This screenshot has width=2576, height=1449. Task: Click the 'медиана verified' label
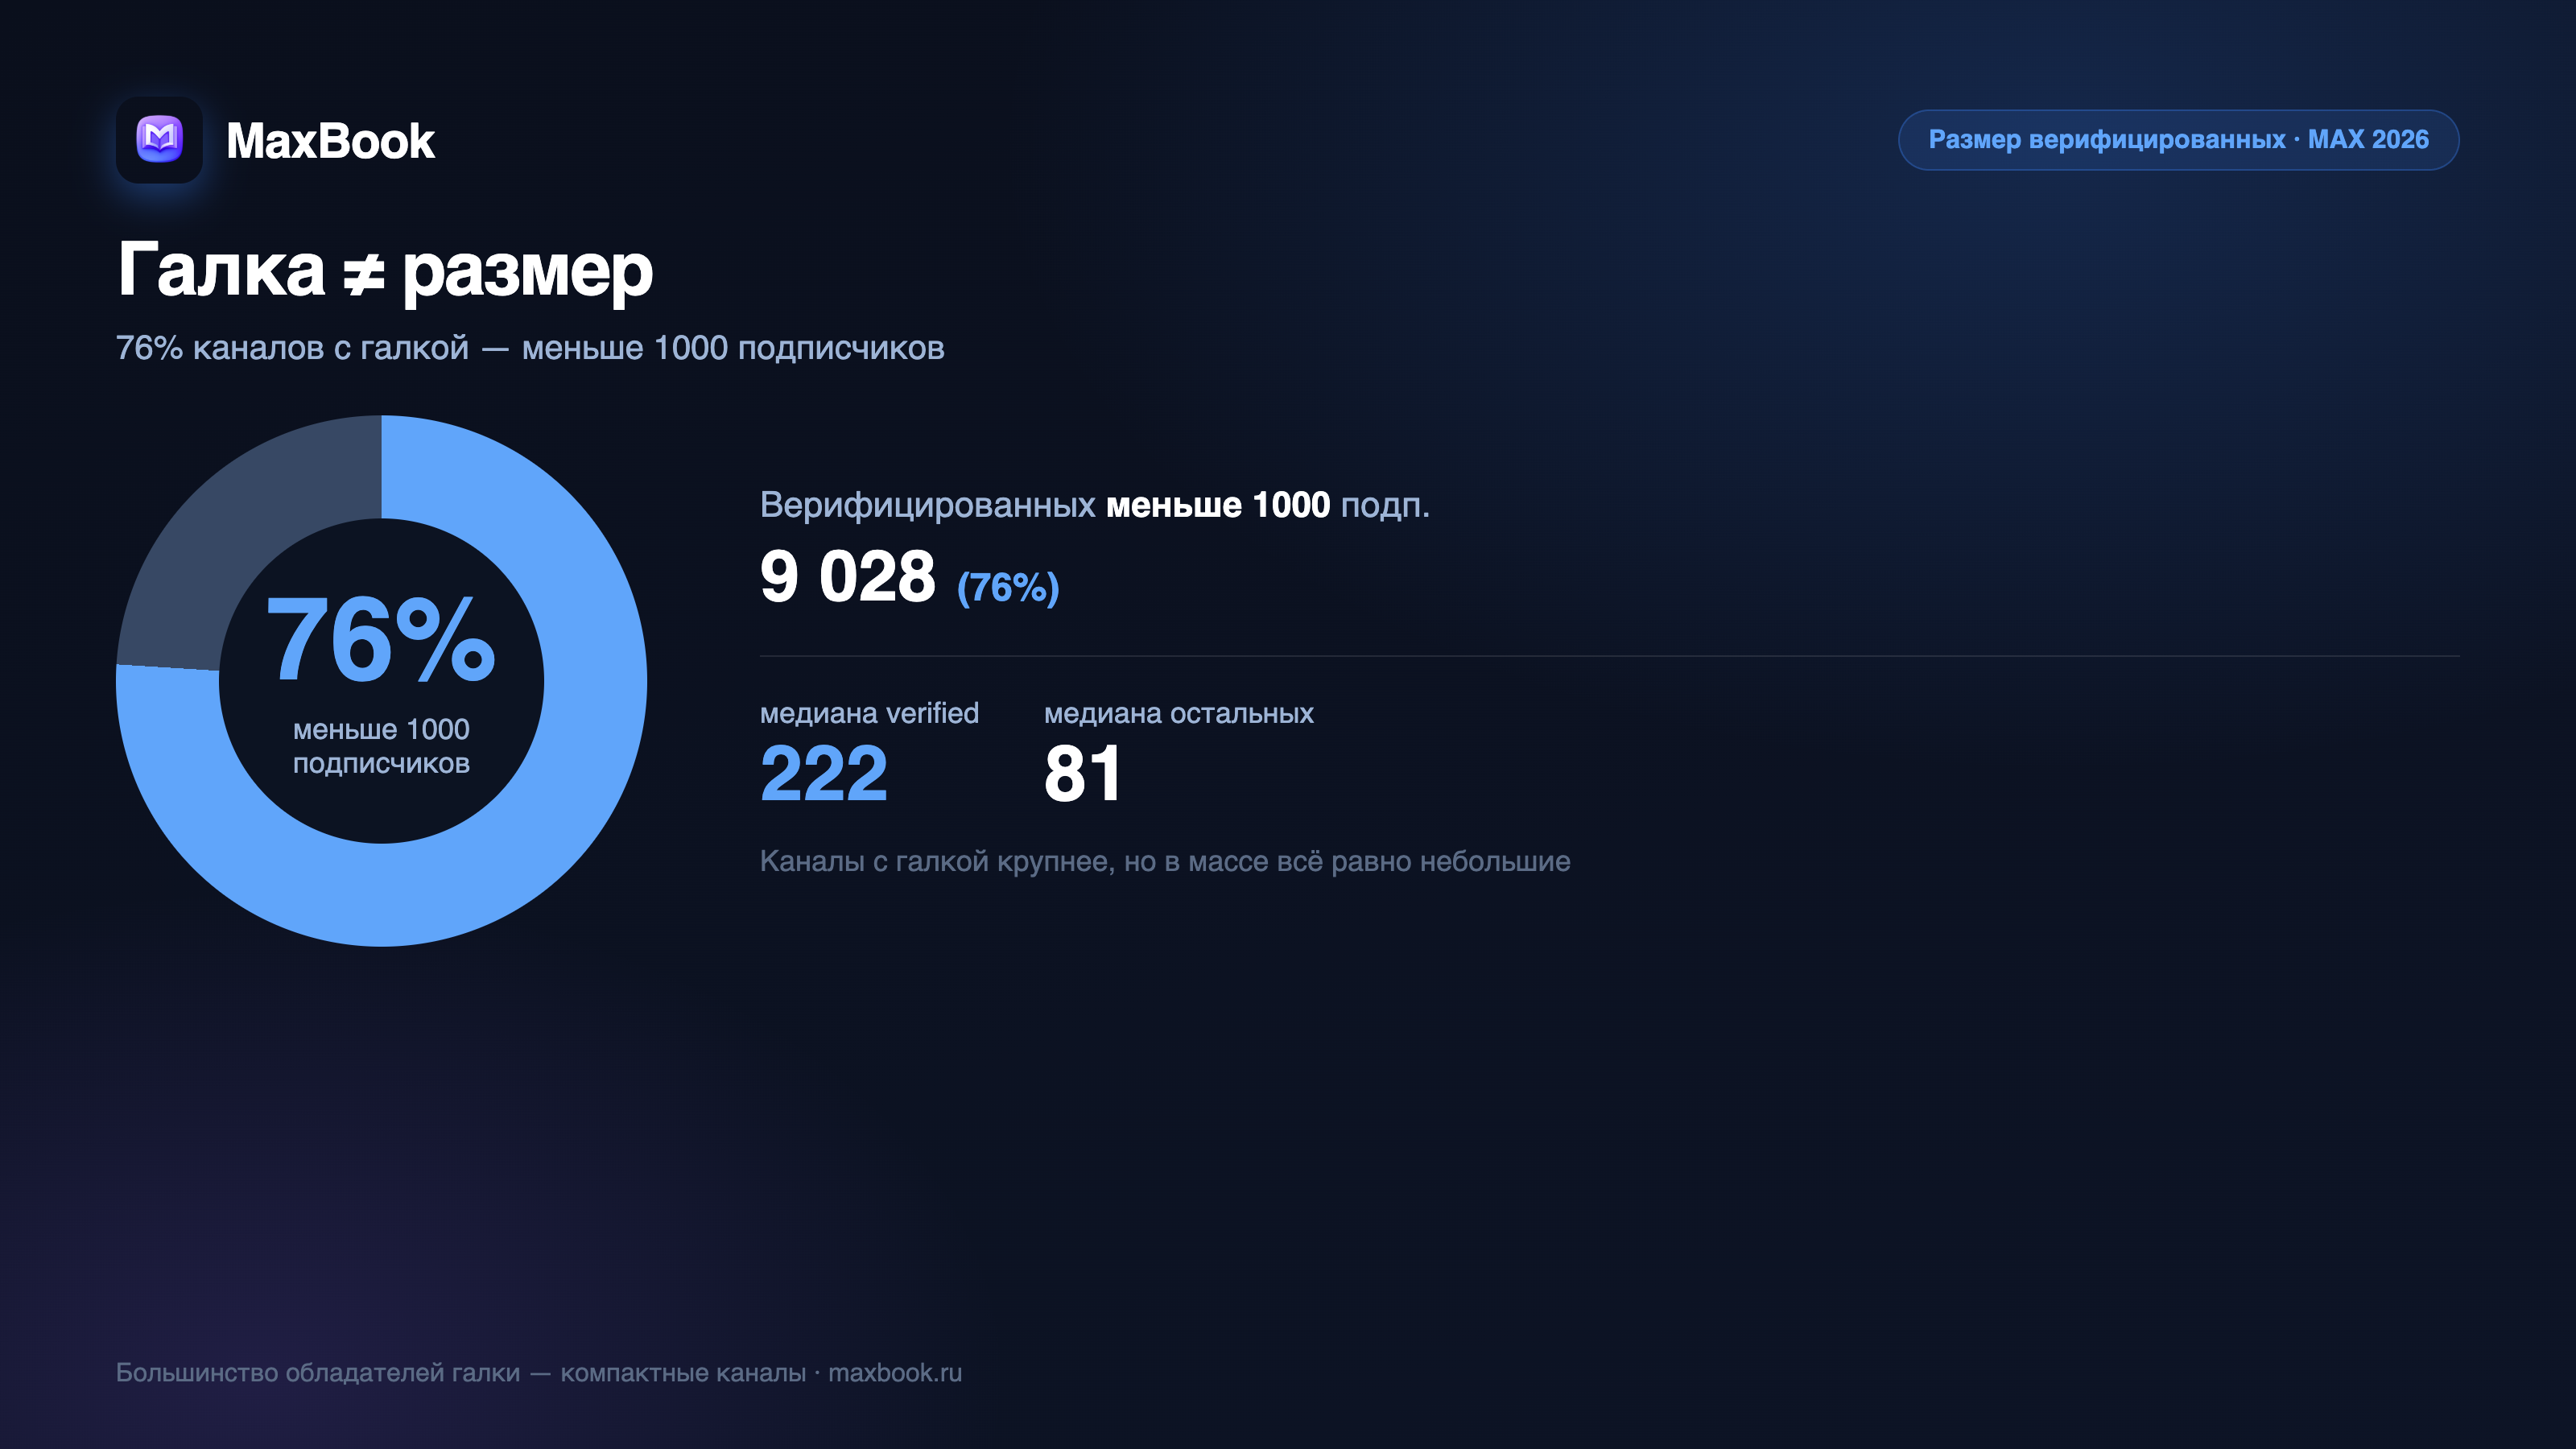pos(869,713)
